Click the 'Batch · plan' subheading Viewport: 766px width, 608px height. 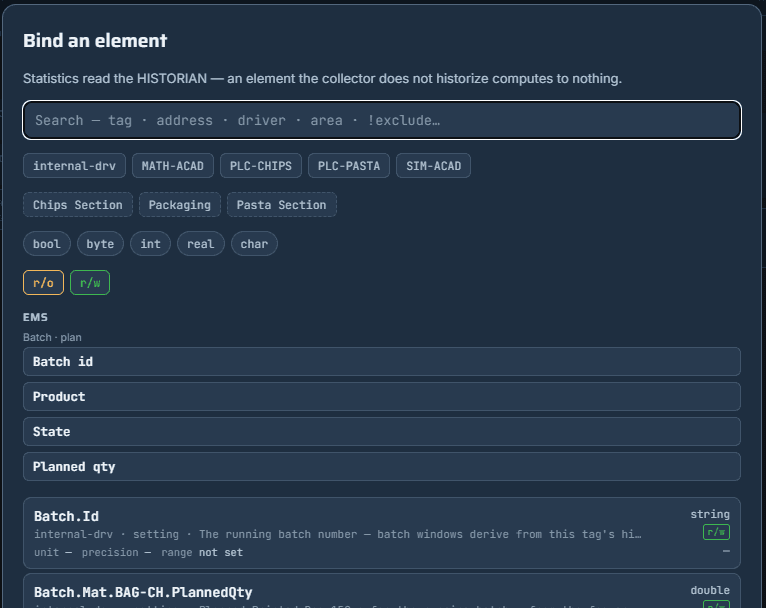tap(52, 337)
